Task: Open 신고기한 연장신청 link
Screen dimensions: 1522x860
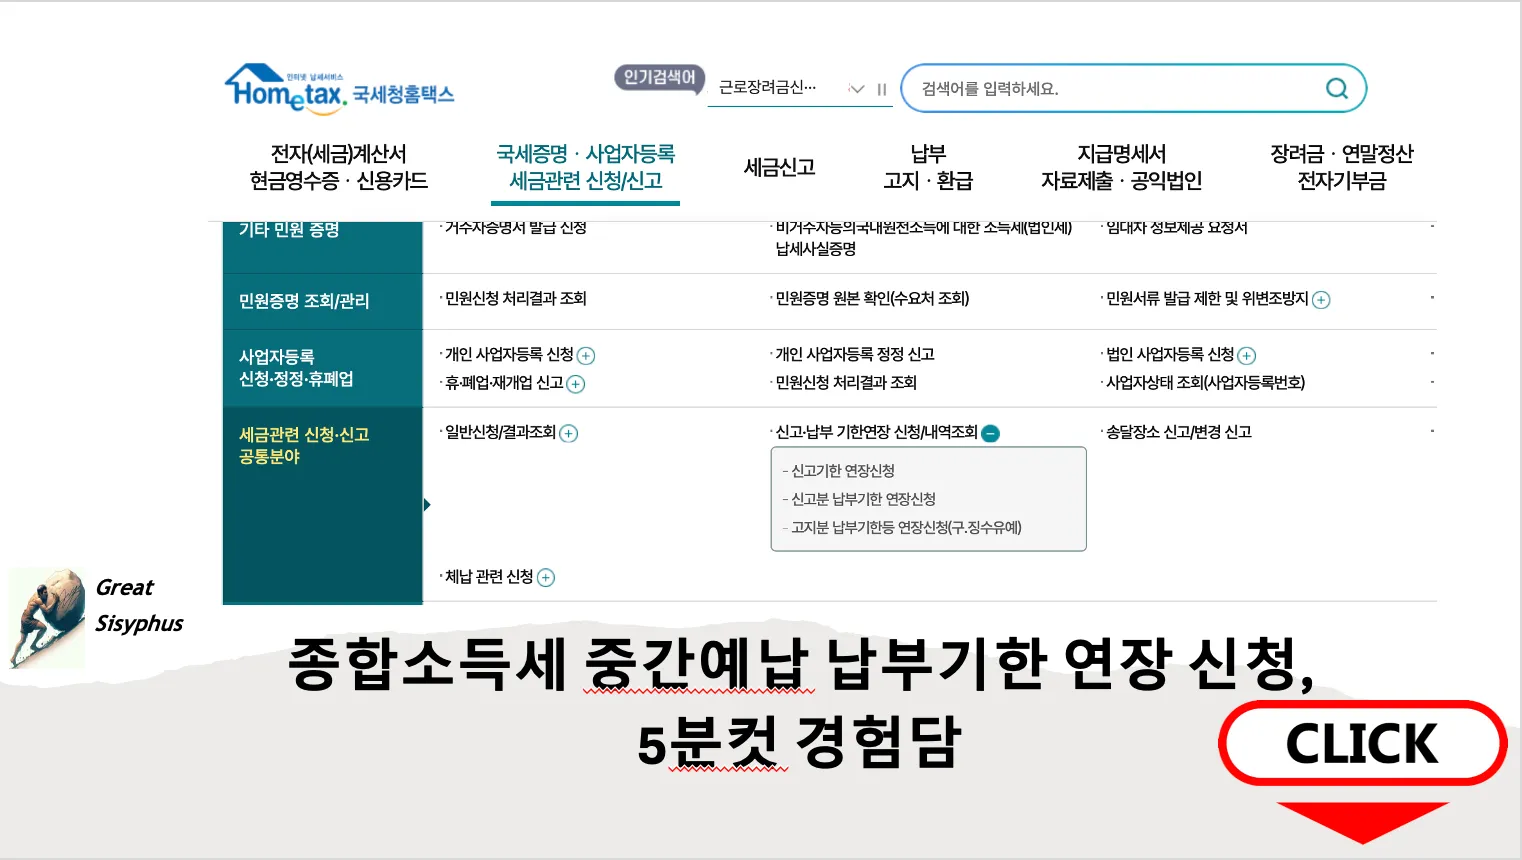Action: point(842,470)
